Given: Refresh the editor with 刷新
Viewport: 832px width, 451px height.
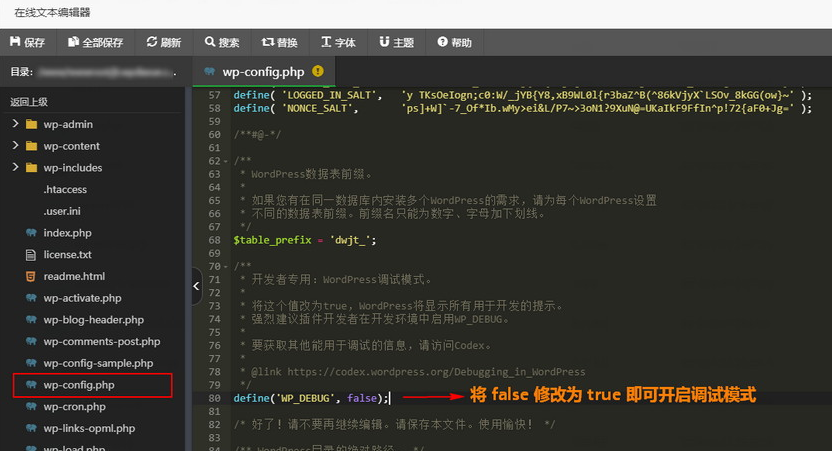Looking at the screenshot, I should point(164,42).
